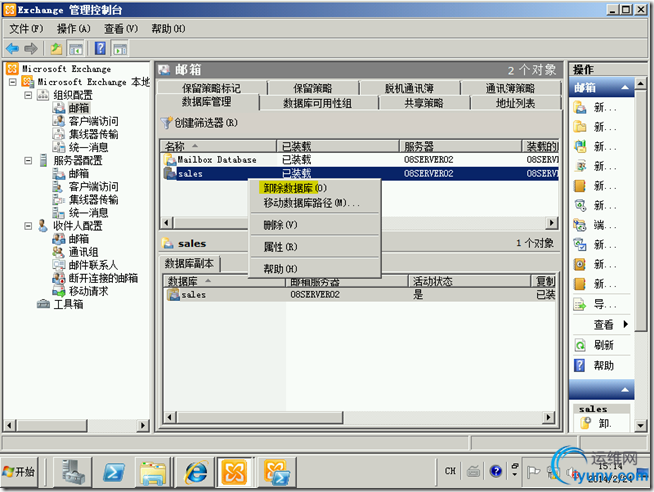Expand the 查看 submenu arrow
The width and height of the screenshot is (654, 492).
(625, 324)
